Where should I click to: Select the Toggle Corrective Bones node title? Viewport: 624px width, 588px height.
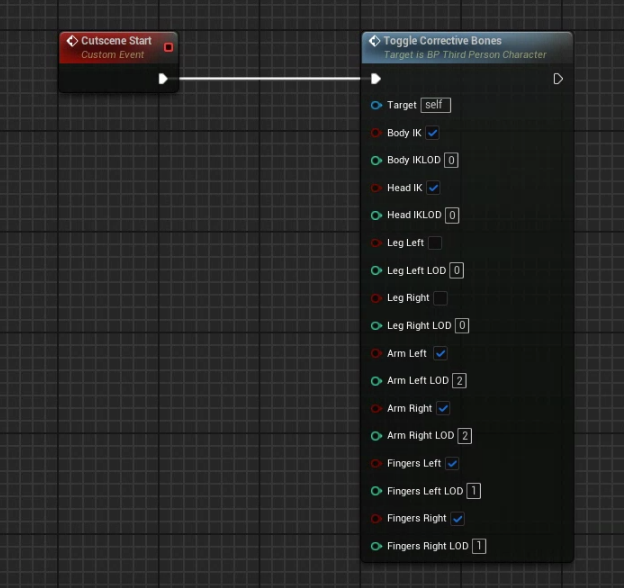[x=443, y=41]
